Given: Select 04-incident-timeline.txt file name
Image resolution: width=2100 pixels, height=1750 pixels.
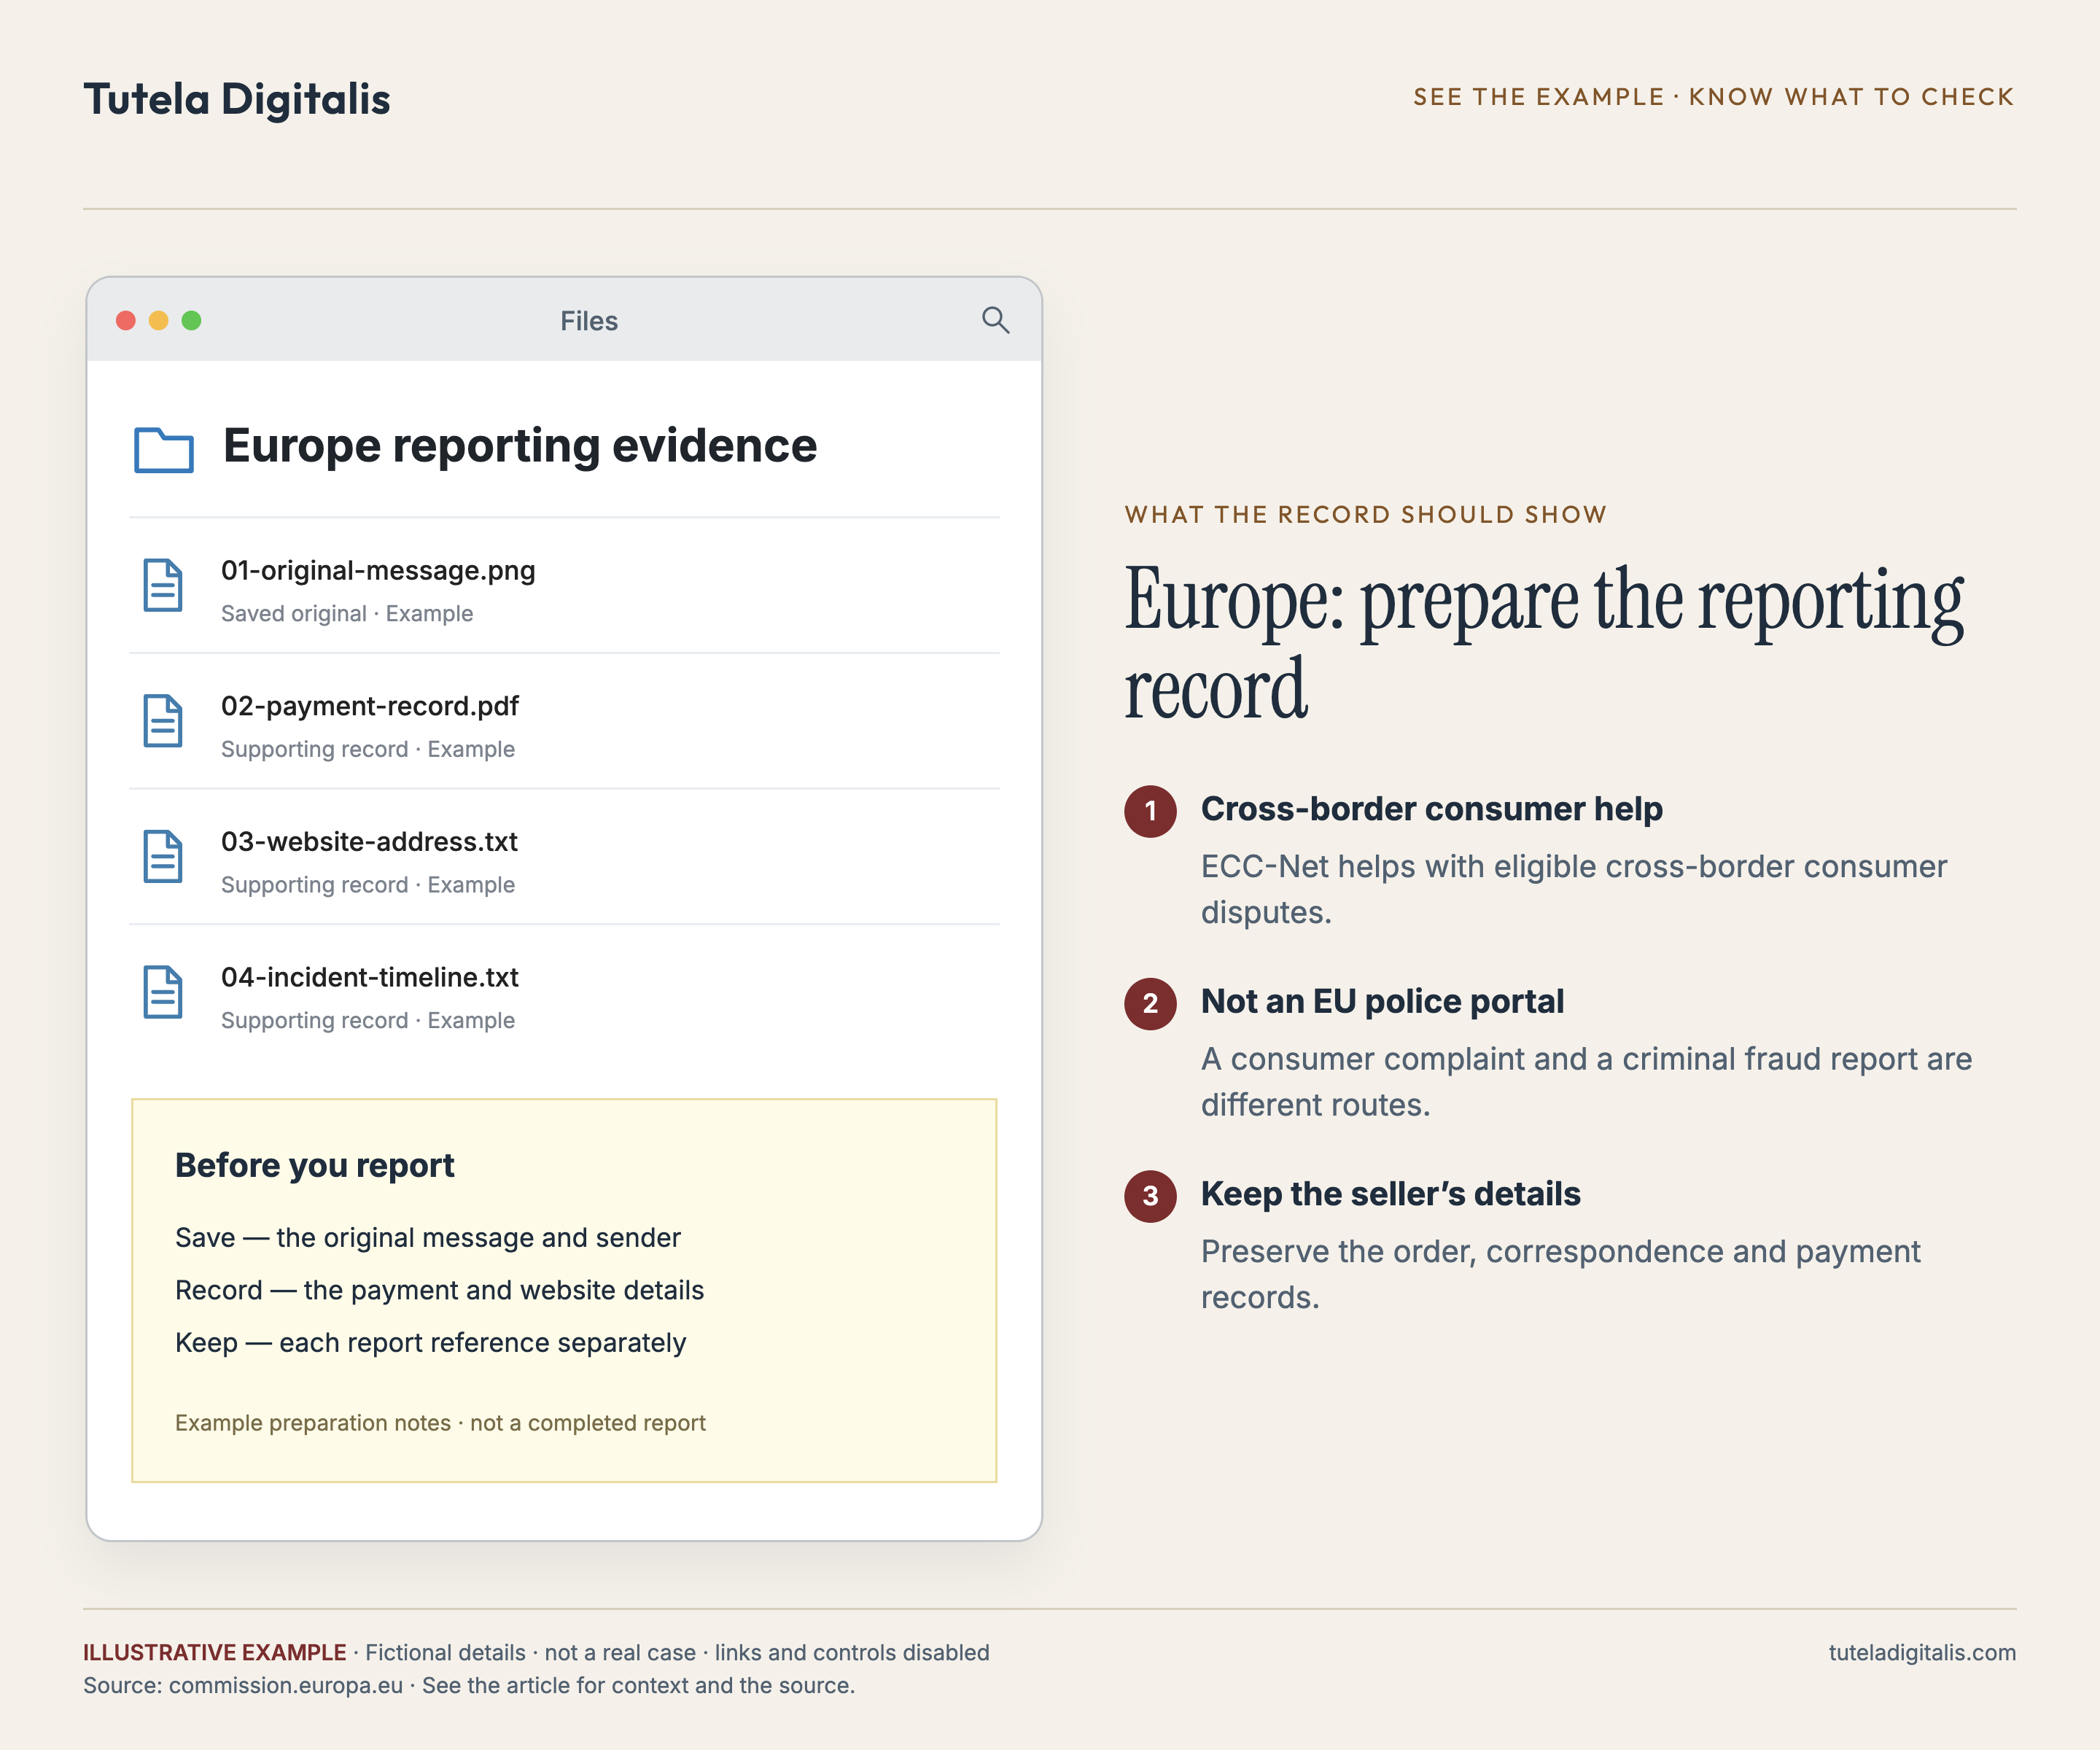Looking at the screenshot, I should [370, 977].
